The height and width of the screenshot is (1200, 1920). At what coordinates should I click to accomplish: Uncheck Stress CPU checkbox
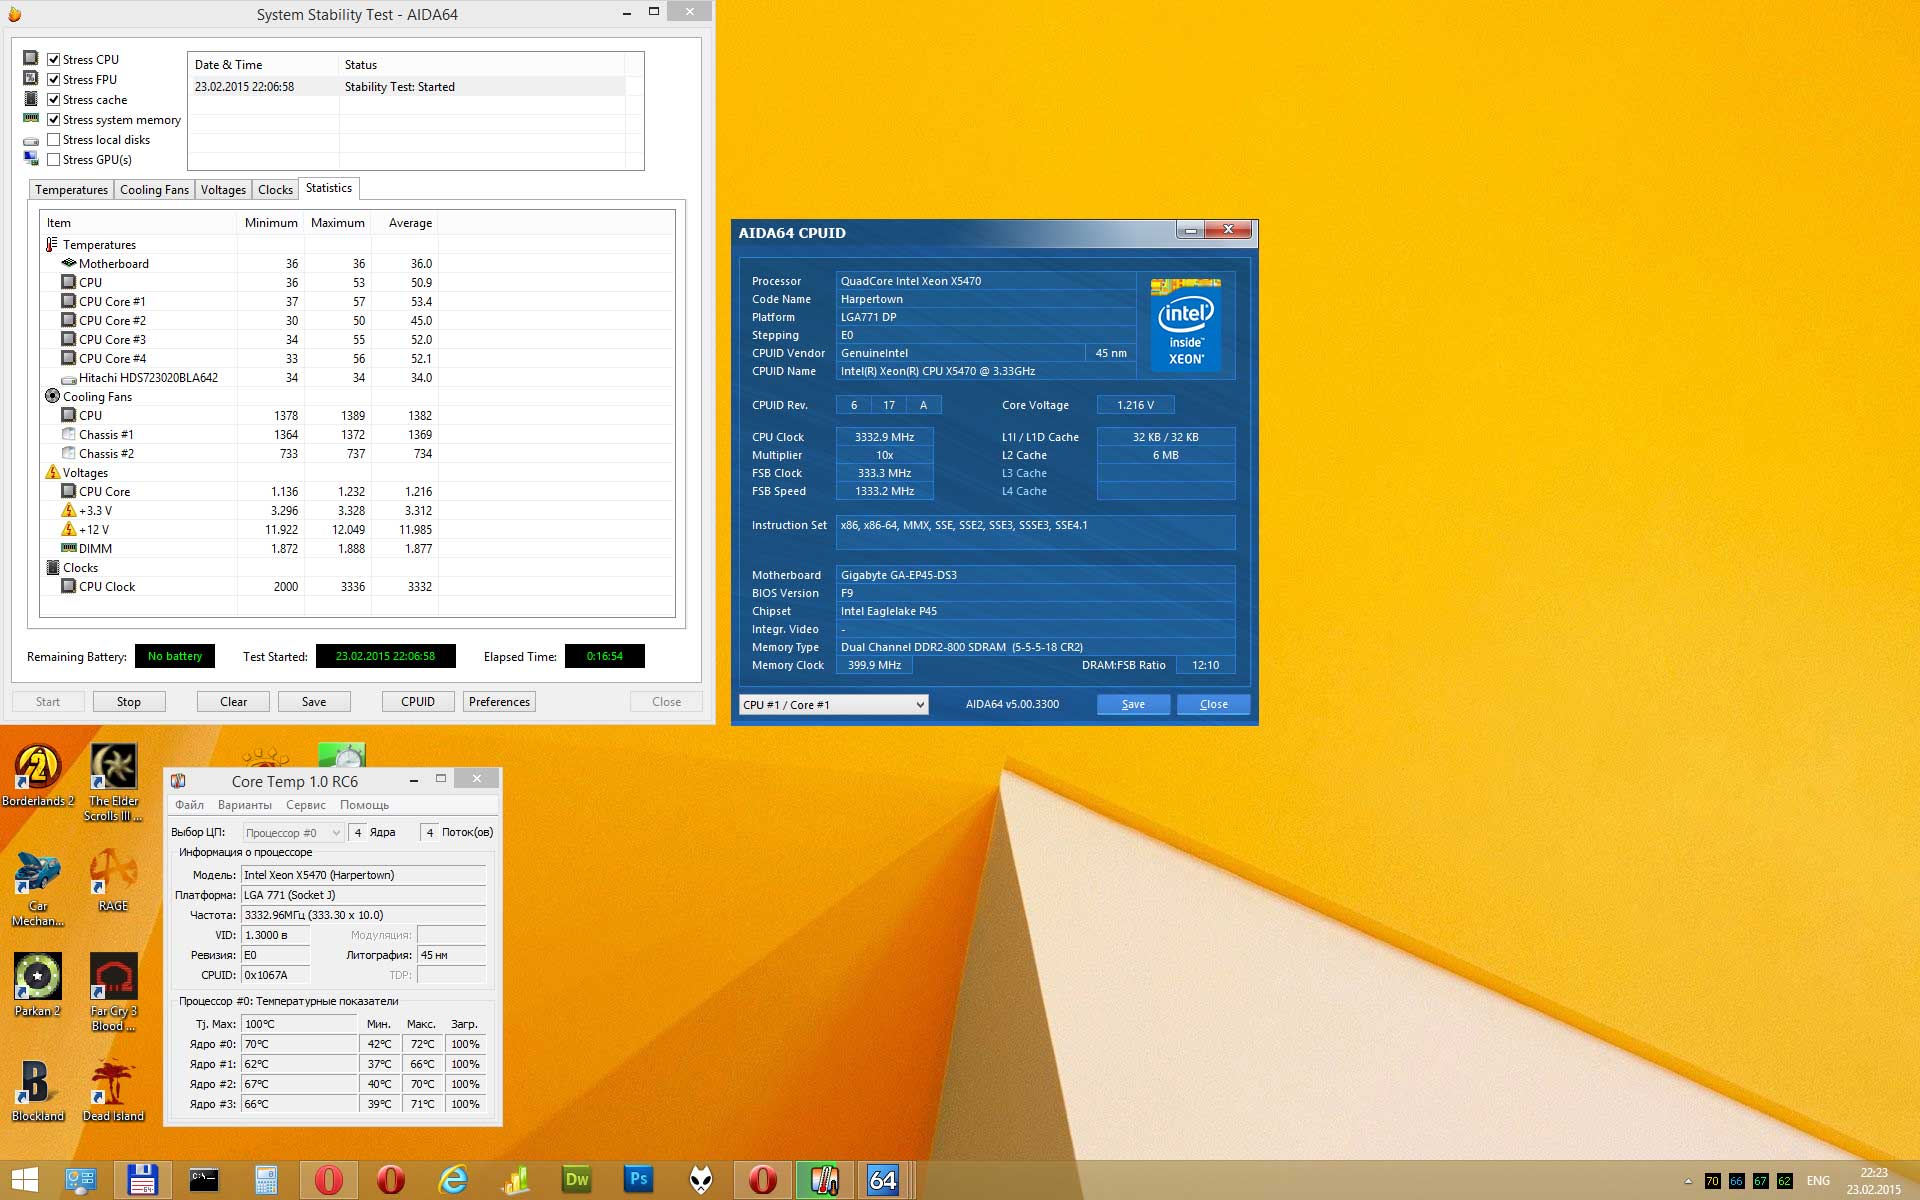54,60
